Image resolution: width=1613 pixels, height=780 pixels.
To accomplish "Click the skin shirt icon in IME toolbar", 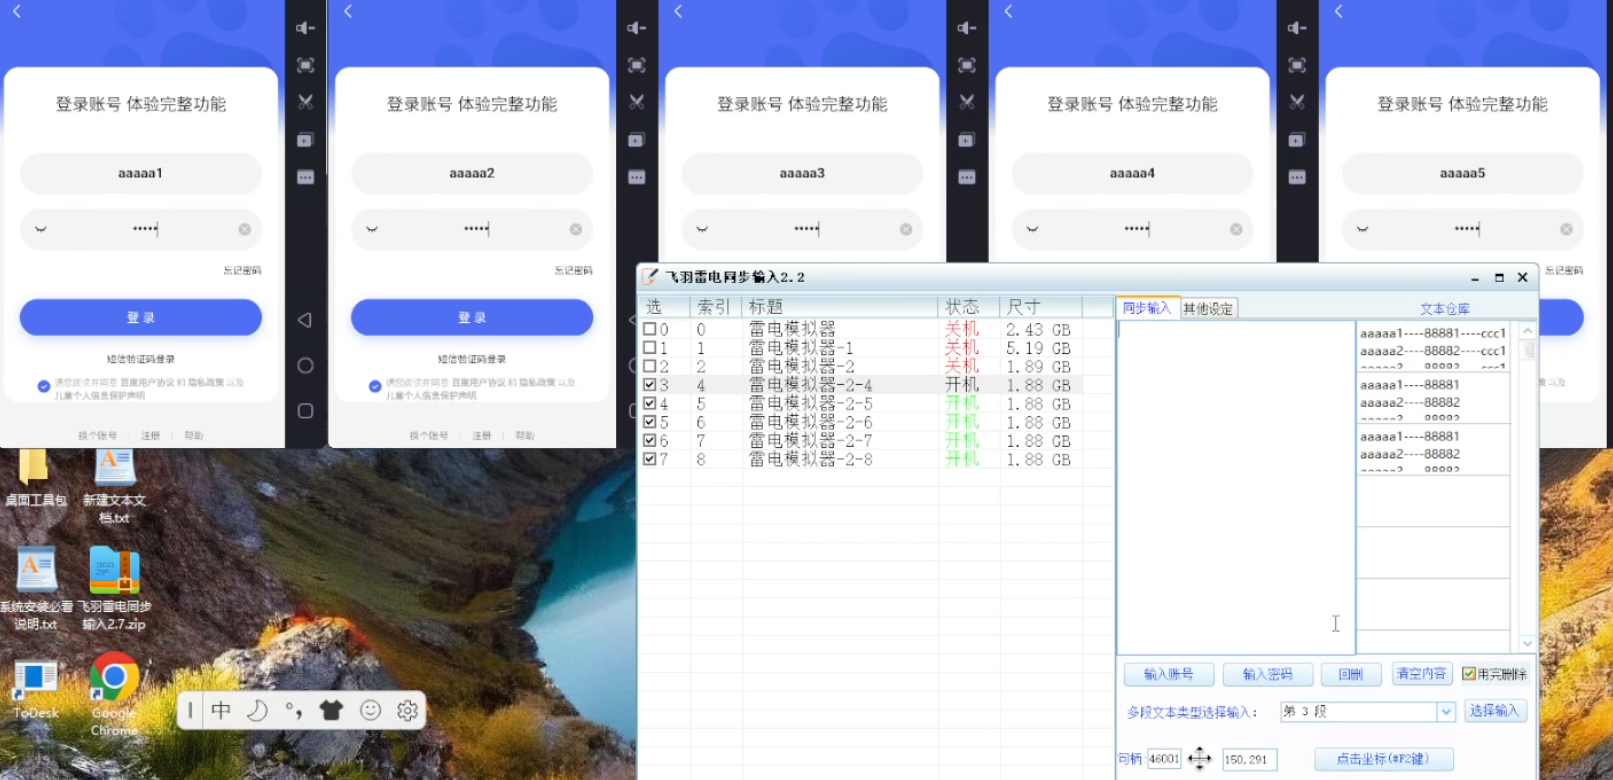I will coord(331,710).
